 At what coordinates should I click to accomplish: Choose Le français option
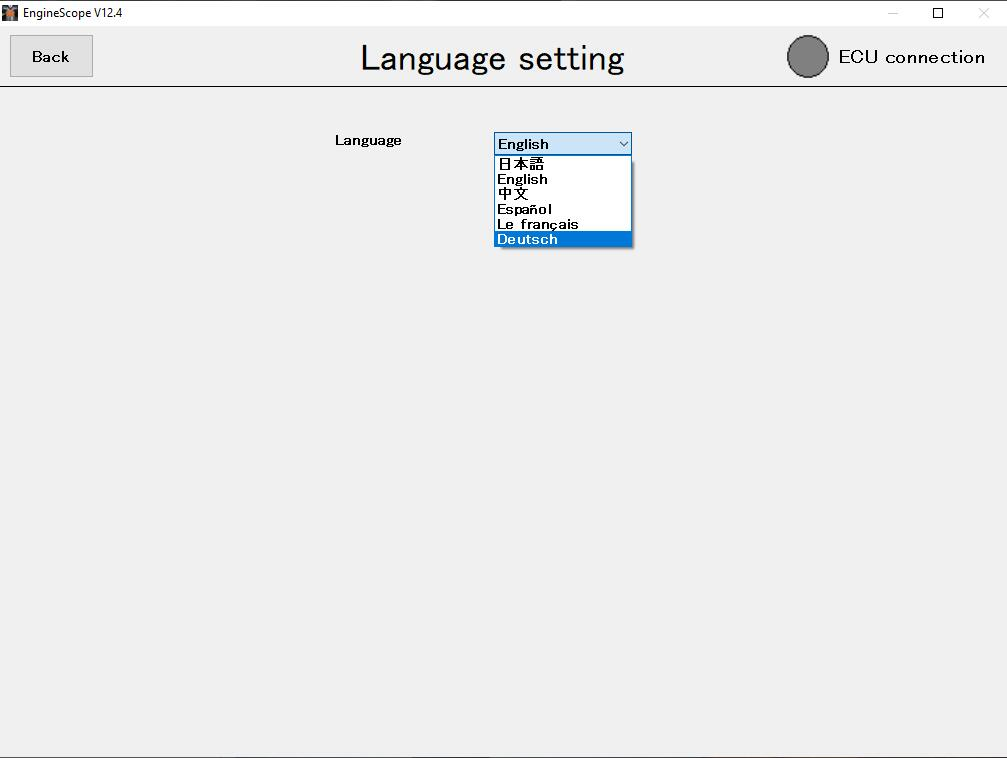coord(563,224)
